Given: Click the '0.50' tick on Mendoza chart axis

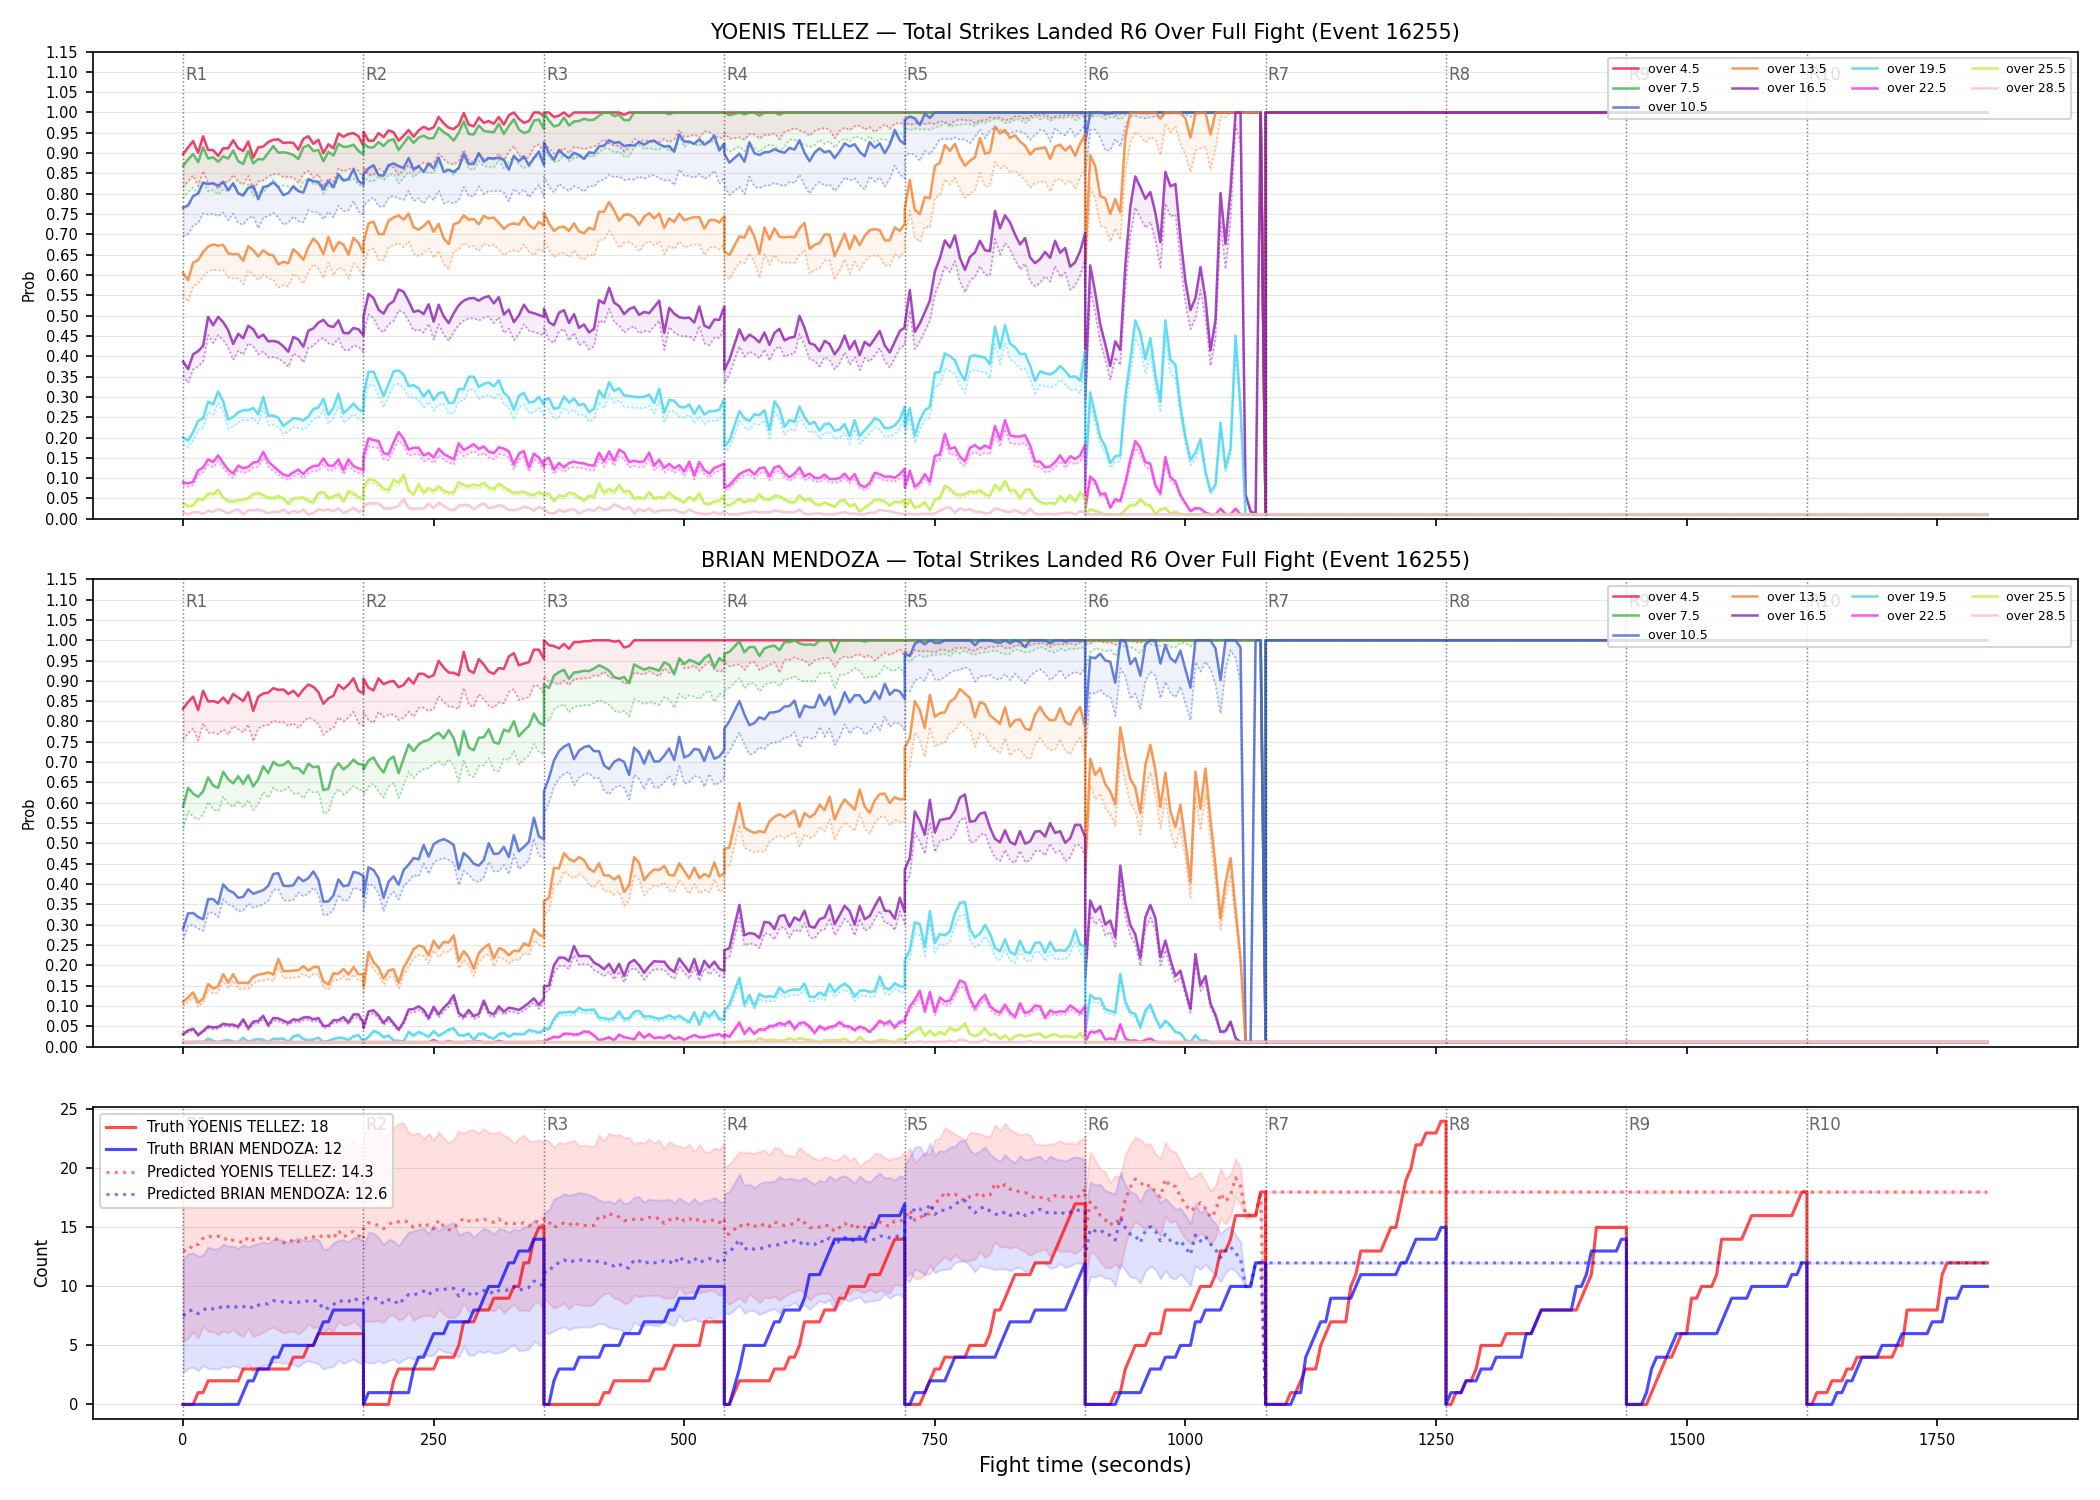Looking at the screenshot, I should point(61,843).
